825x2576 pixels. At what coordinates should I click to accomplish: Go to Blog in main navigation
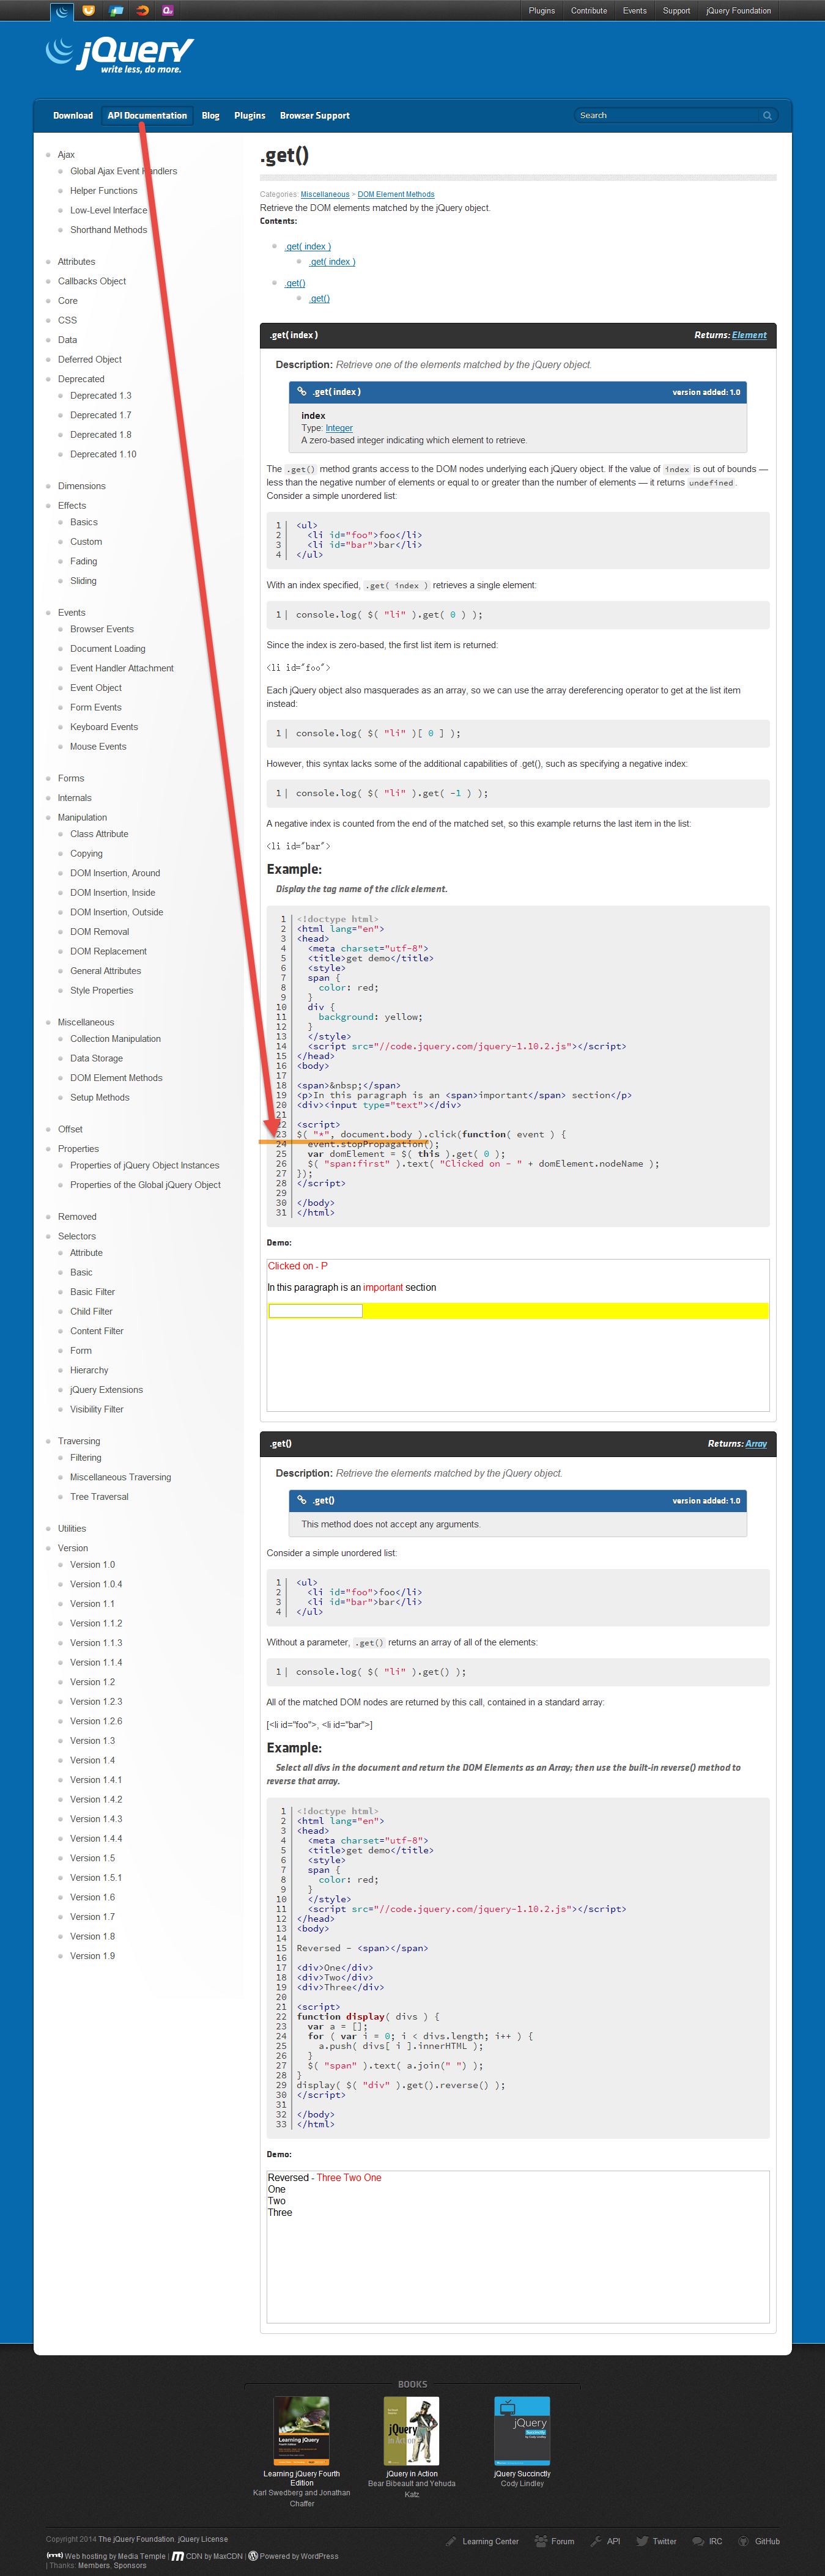tap(210, 116)
